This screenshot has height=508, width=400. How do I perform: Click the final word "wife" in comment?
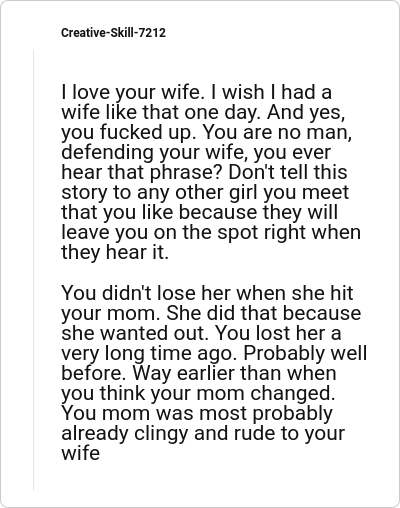coord(80,453)
